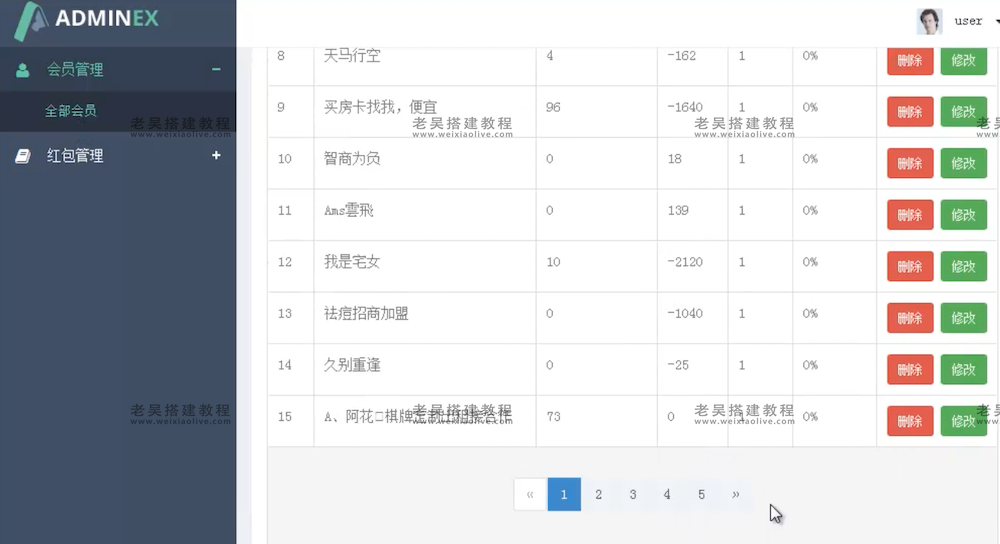The image size is (1000, 544).
Task: Click the ADMINEX brand text
Action: pyautogui.click(x=107, y=18)
